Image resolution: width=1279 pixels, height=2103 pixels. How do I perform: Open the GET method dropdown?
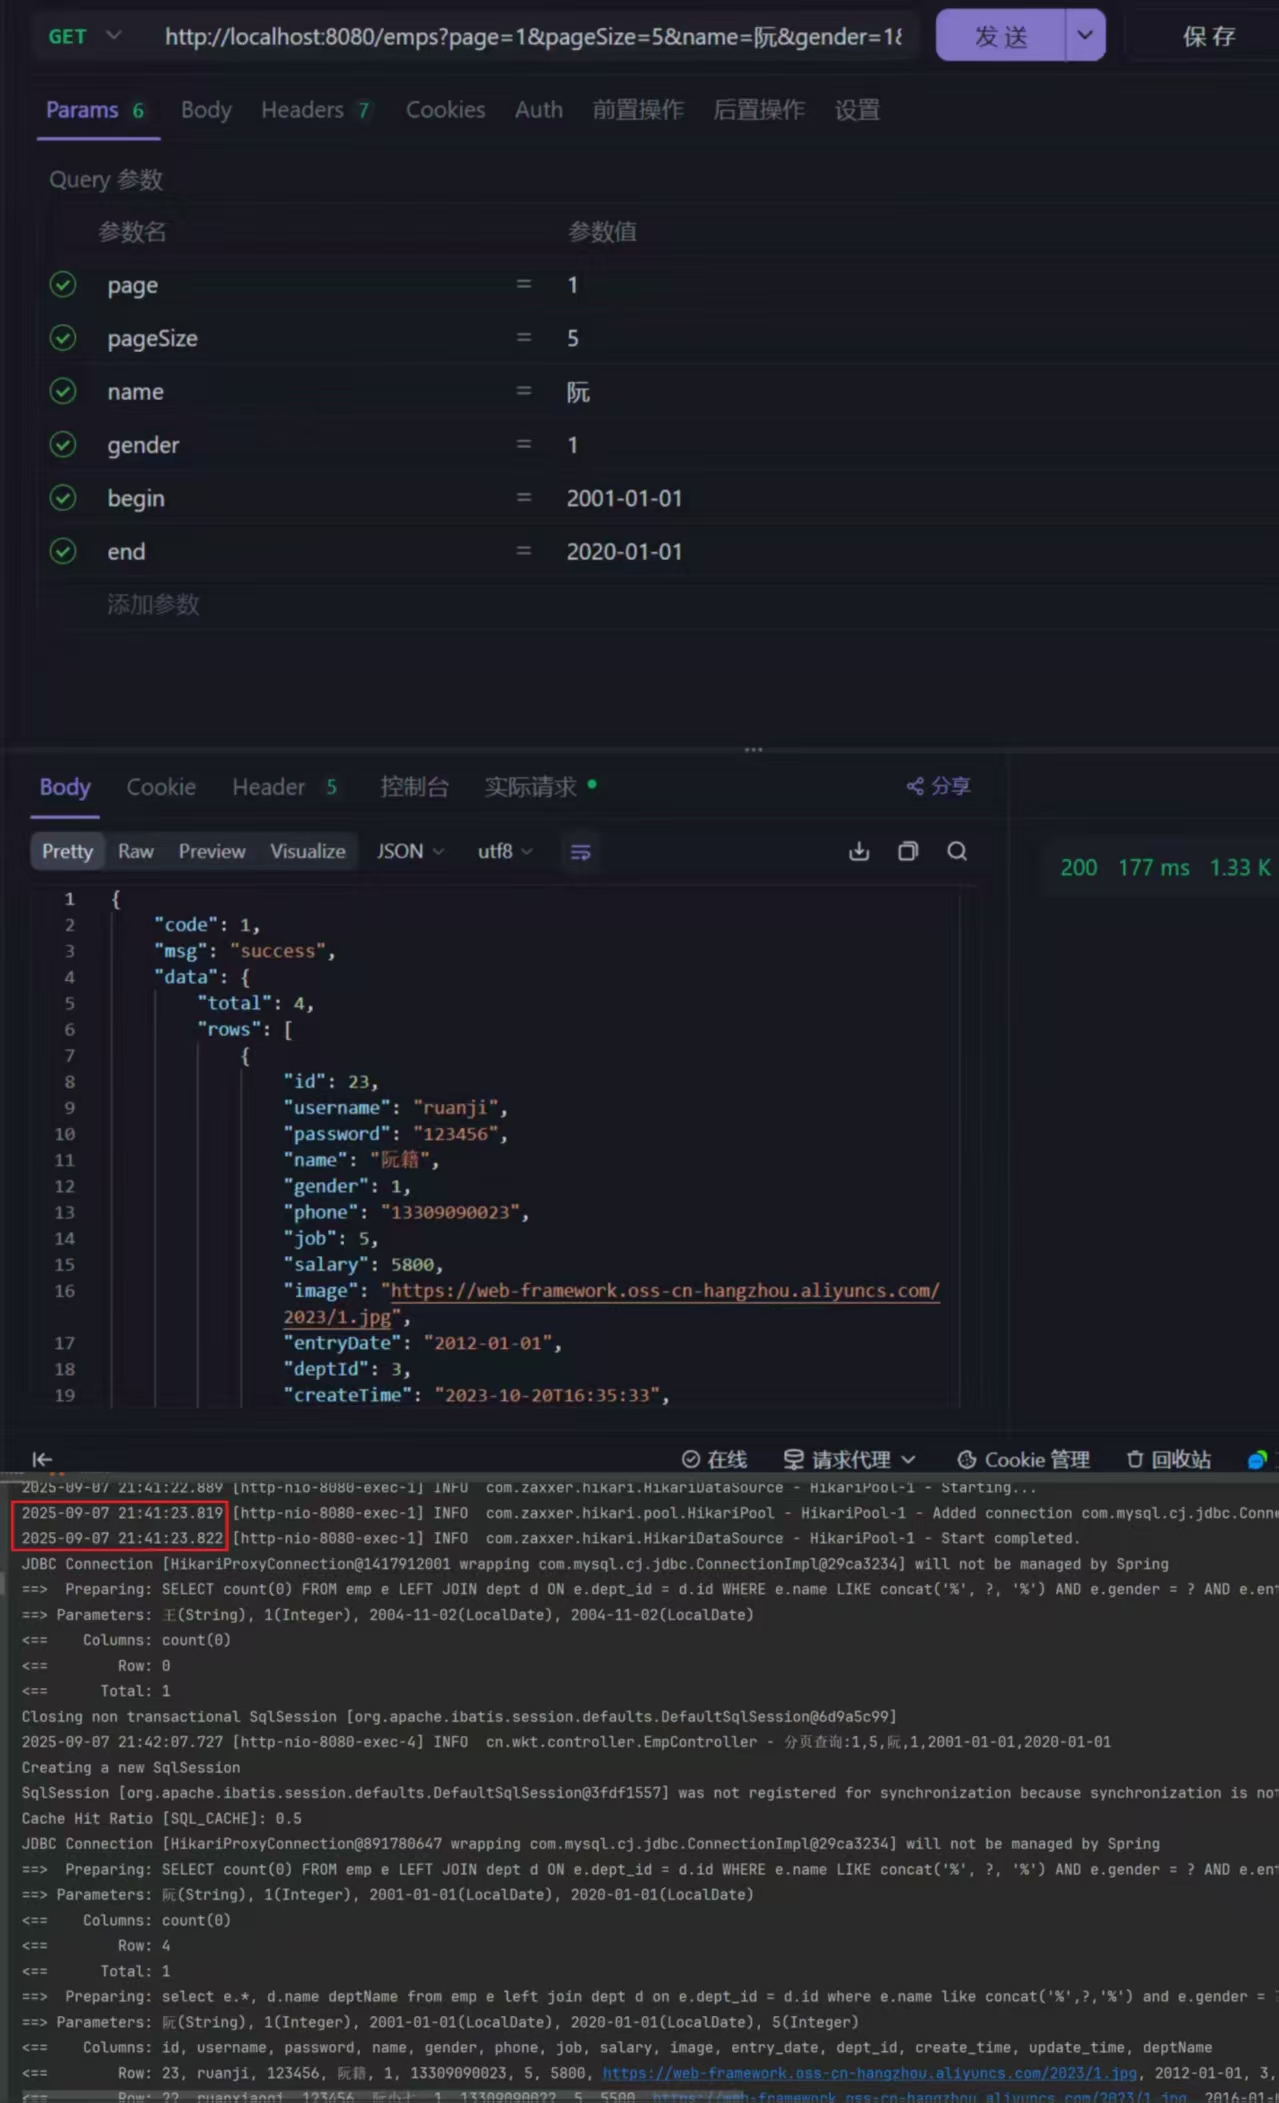pos(84,37)
